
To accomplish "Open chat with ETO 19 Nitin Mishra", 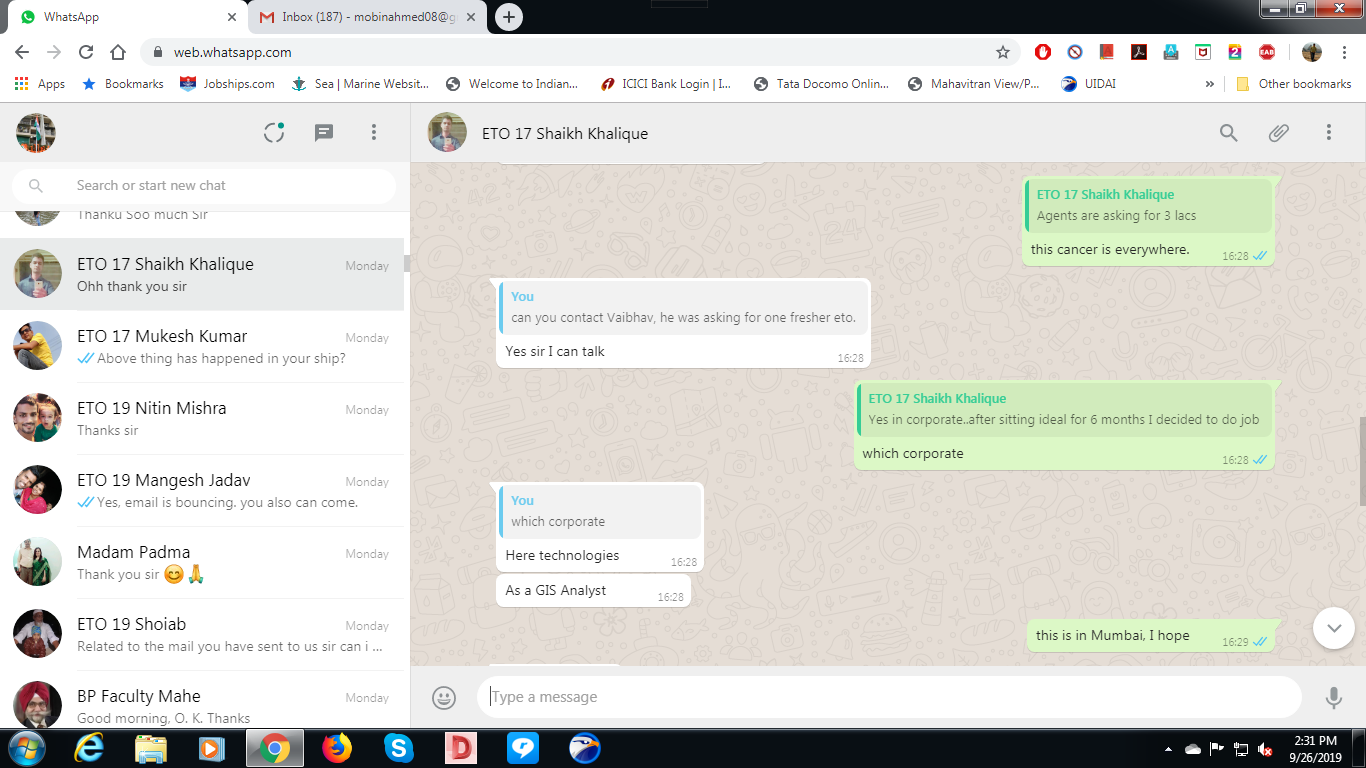I will pyautogui.click(x=202, y=419).
